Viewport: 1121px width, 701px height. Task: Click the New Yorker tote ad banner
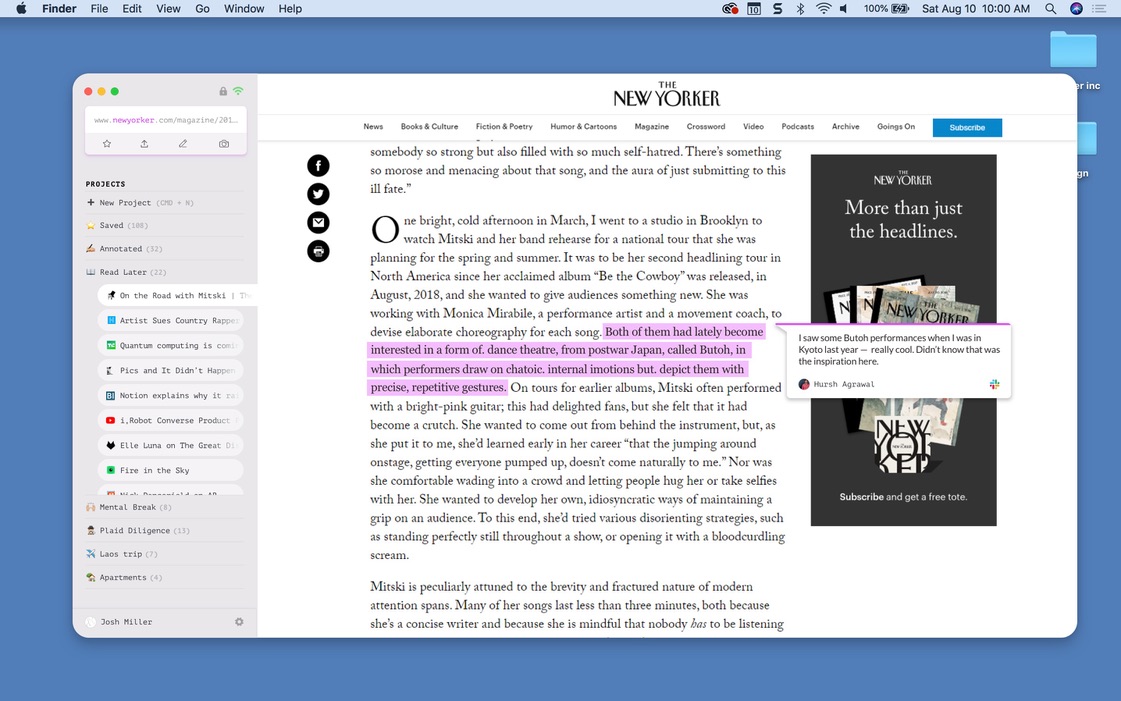pos(903,340)
